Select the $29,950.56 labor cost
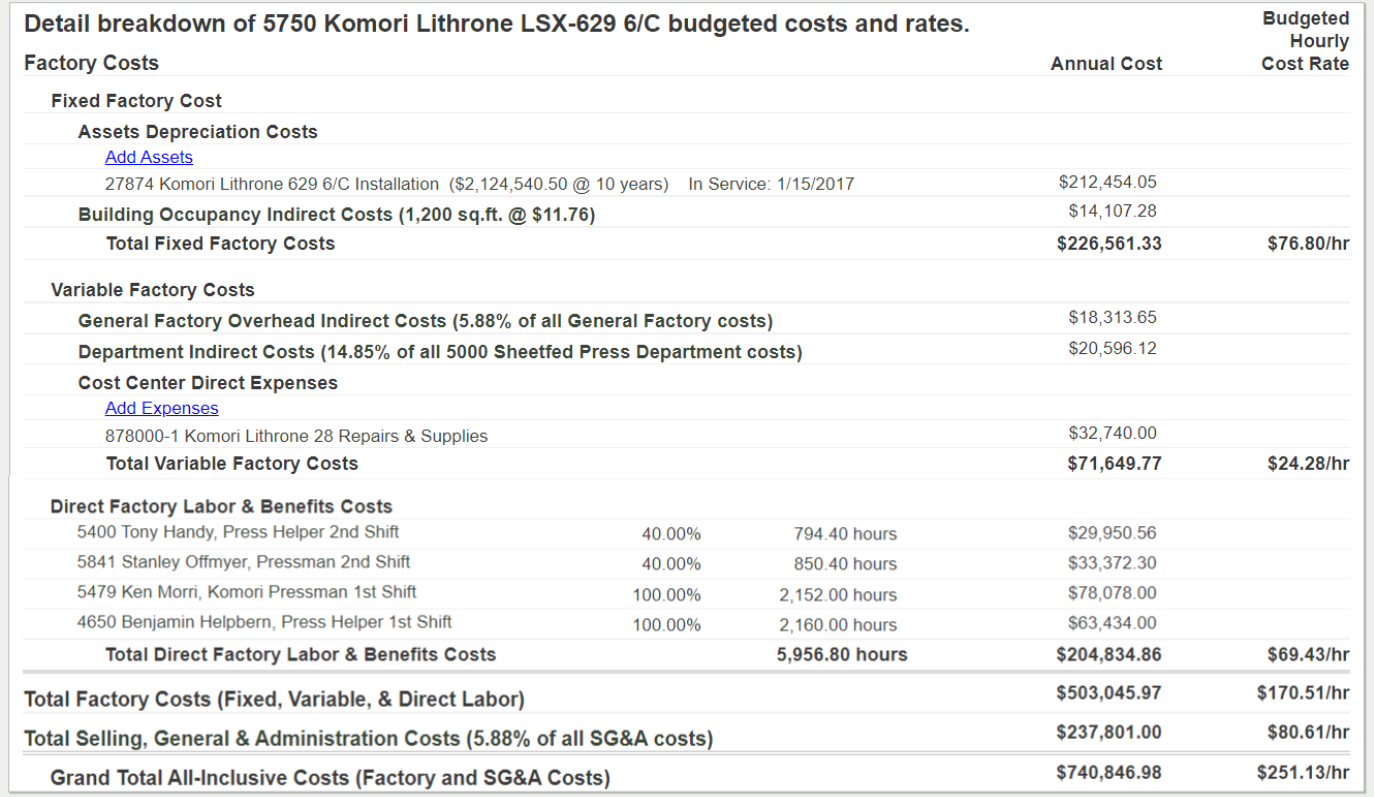 coord(1112,533)
